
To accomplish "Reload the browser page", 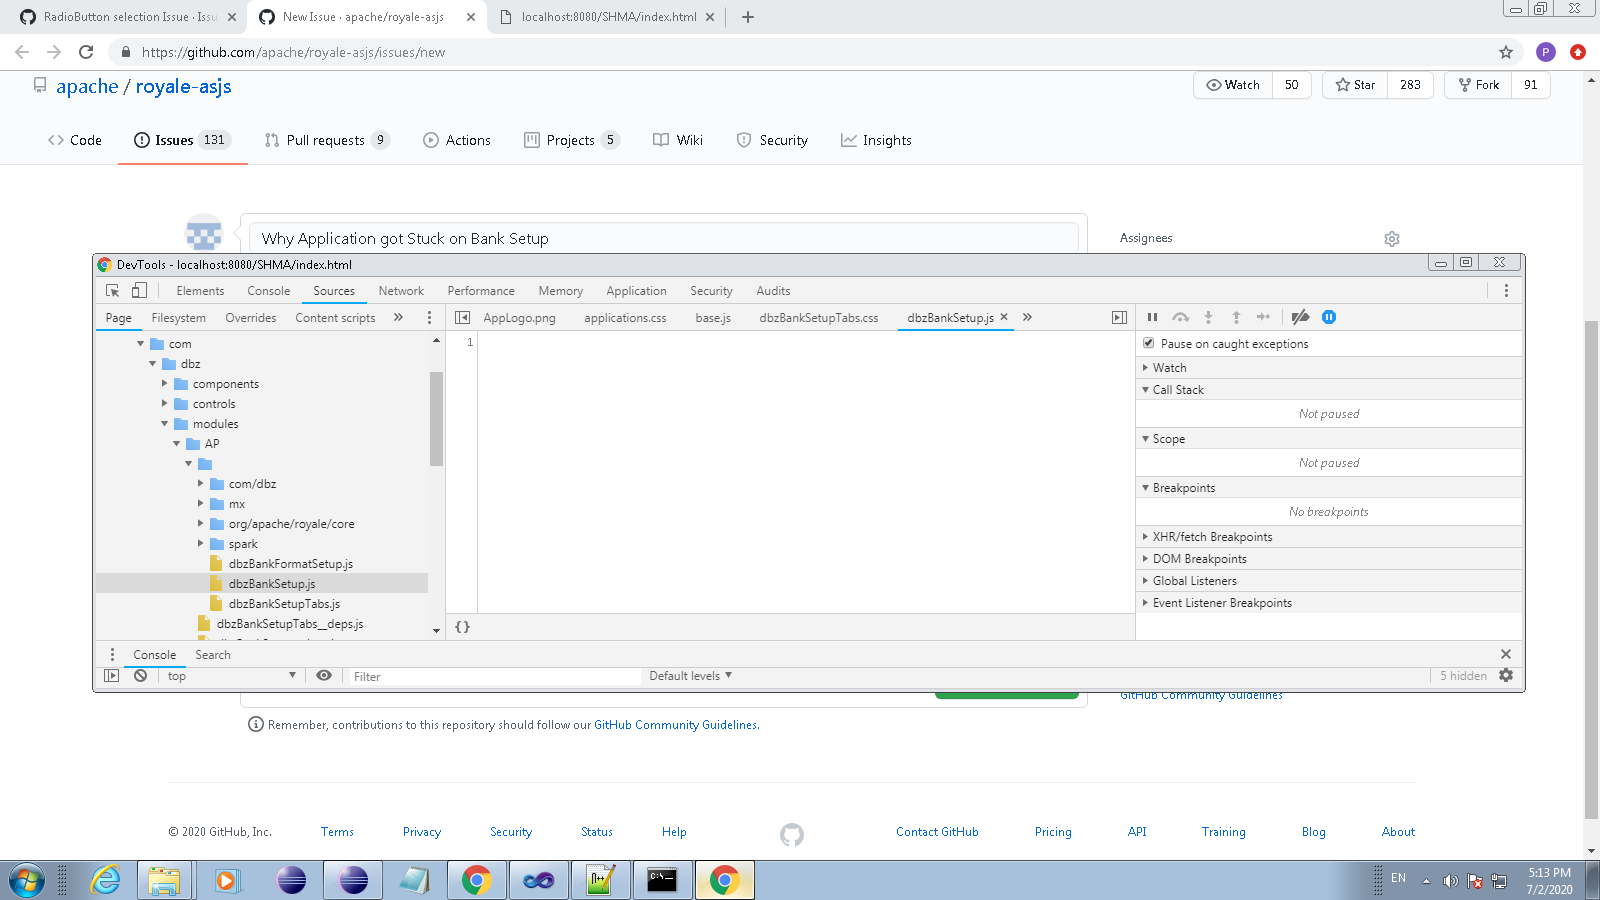I will 86,52.
